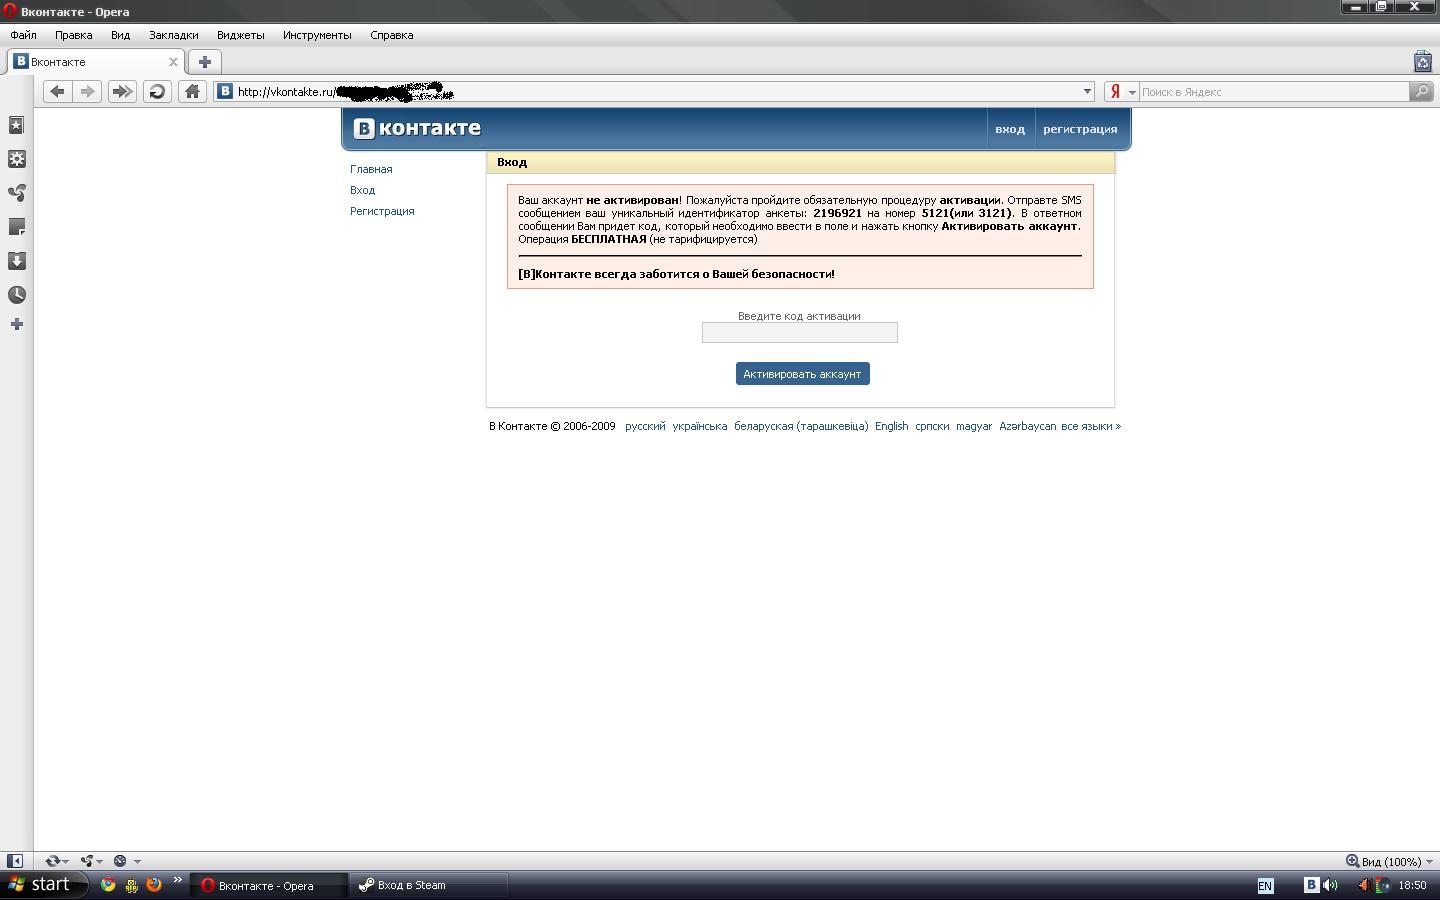Expand the address bar history dropdown
This screenshot has width=1440, height=900.
click(x=1088, y=92)
